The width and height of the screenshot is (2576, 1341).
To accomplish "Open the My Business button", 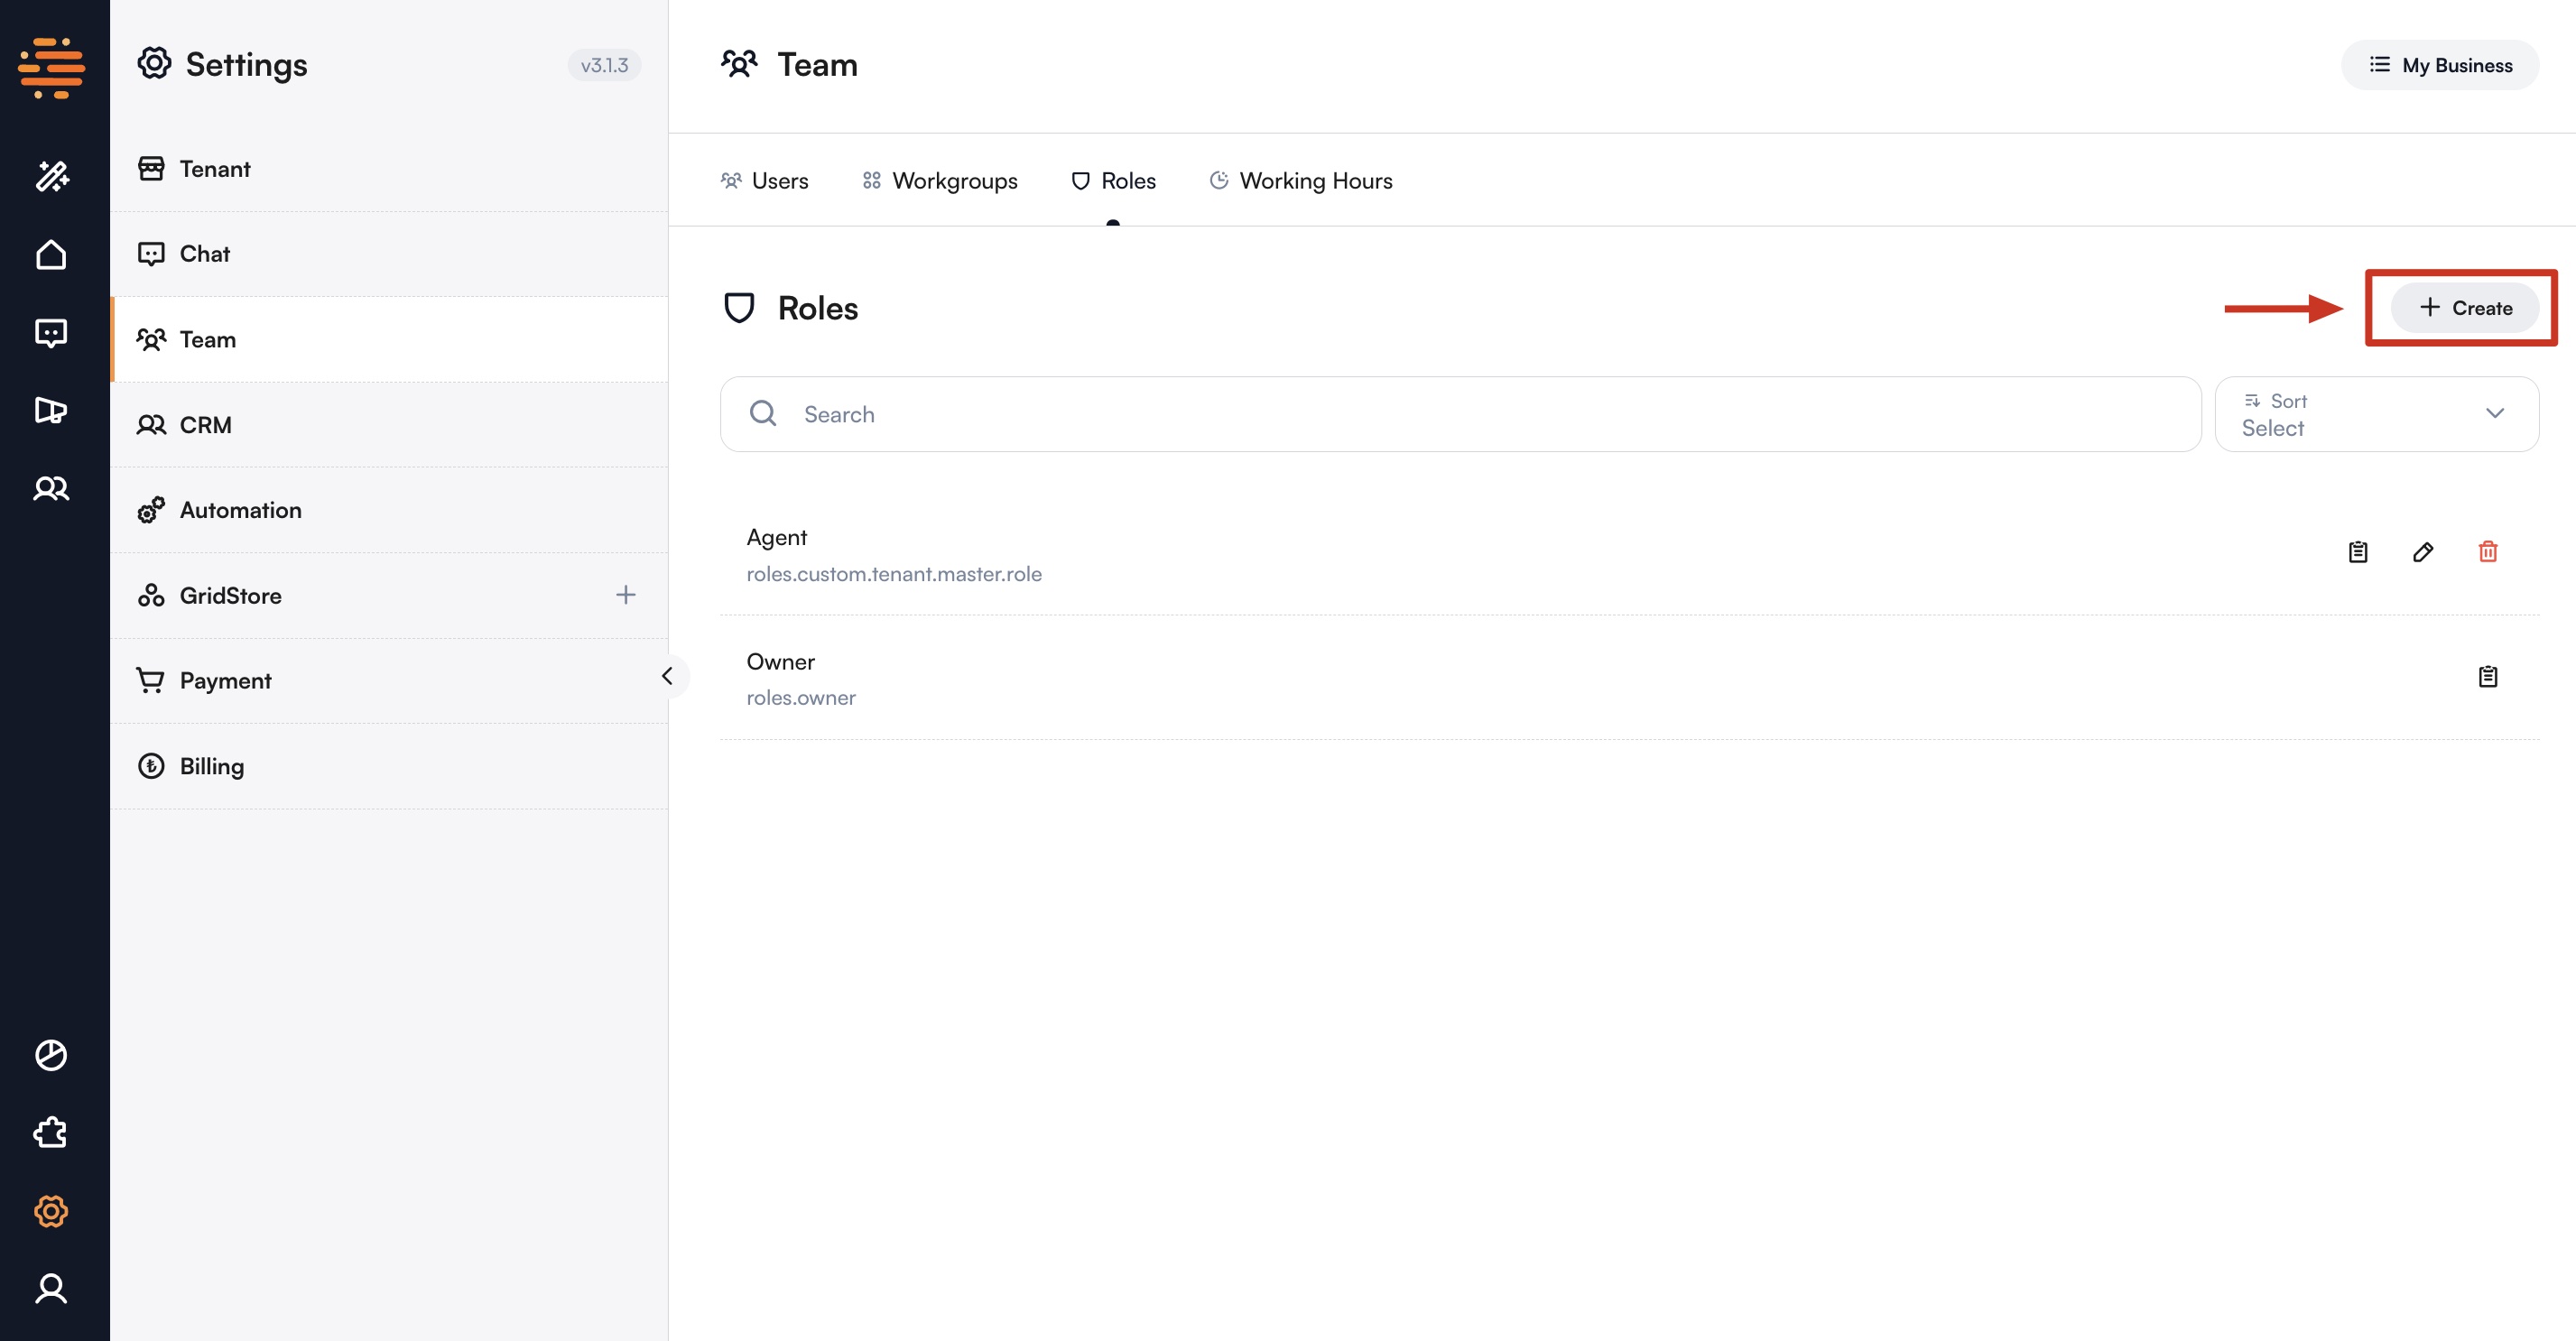I will click(2439, 65).
